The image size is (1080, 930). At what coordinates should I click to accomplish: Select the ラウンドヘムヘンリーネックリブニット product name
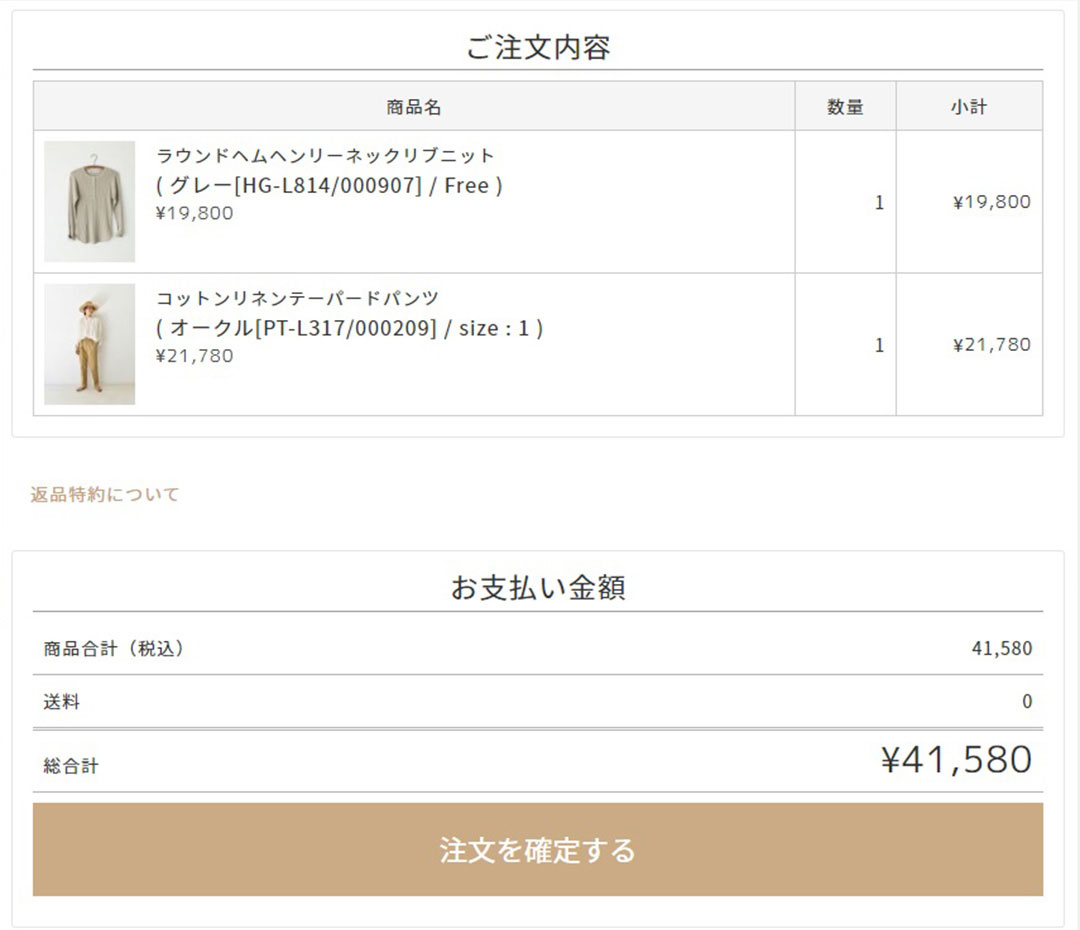[x=325, y=155]
